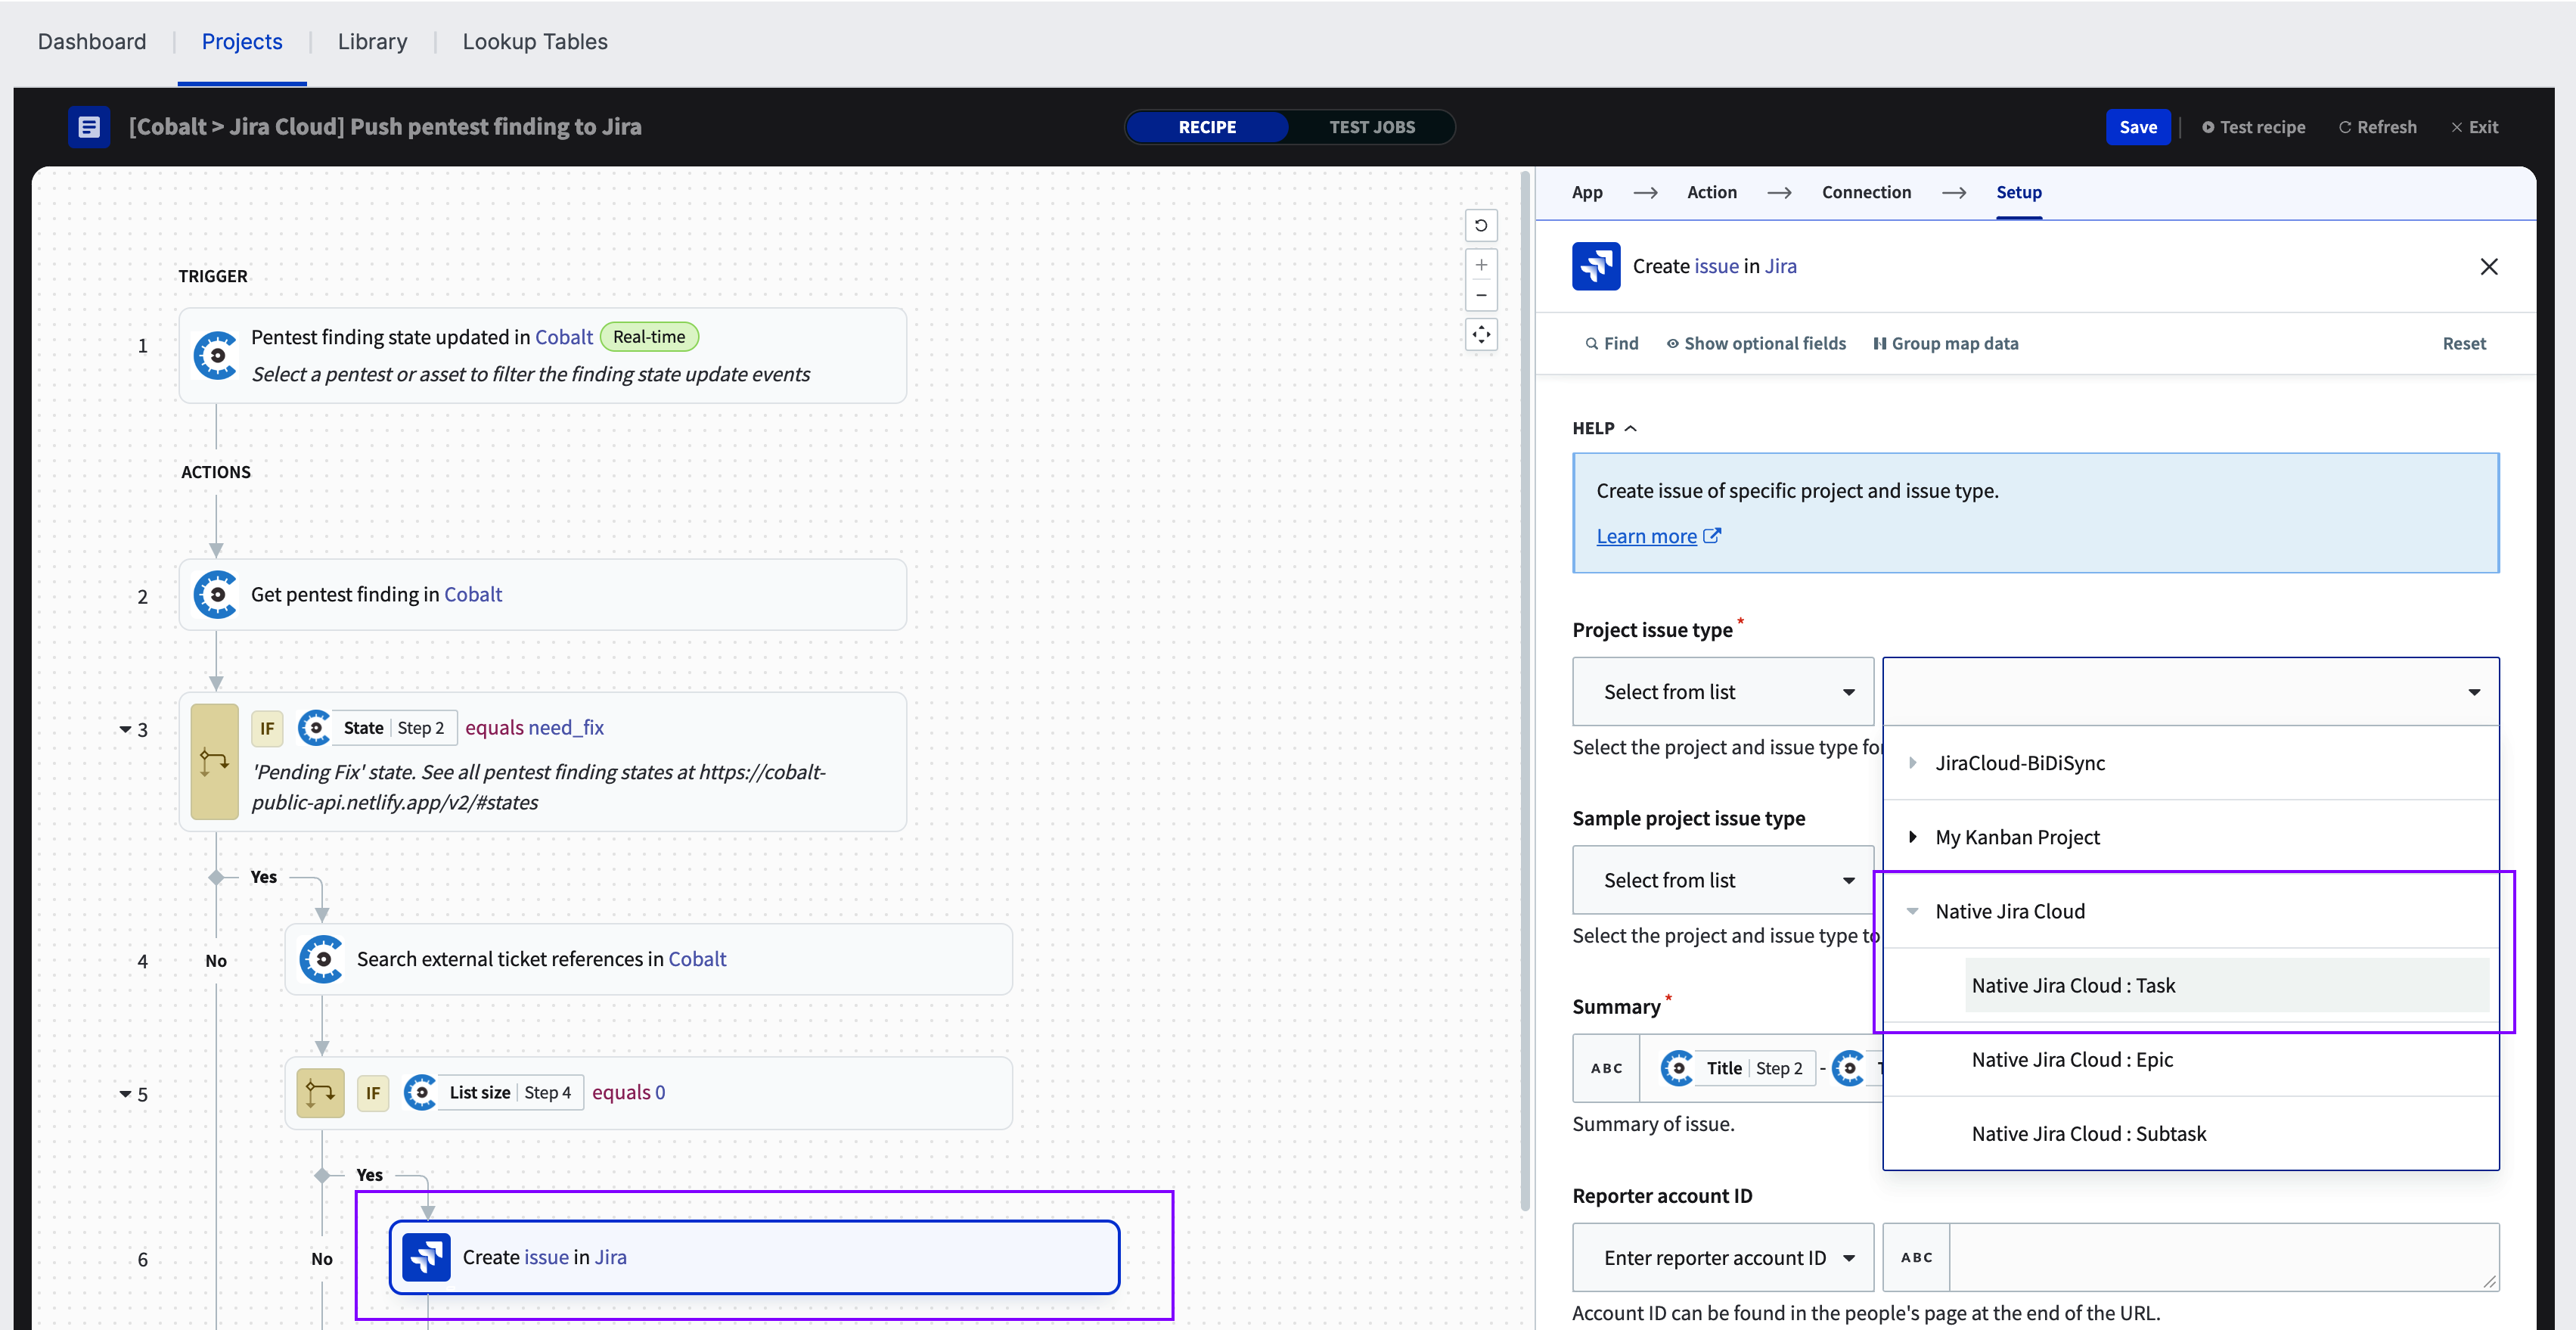The image size is (2576, 1330).
Task: Reset the setup fields
Action: [x=2464, y=344]
